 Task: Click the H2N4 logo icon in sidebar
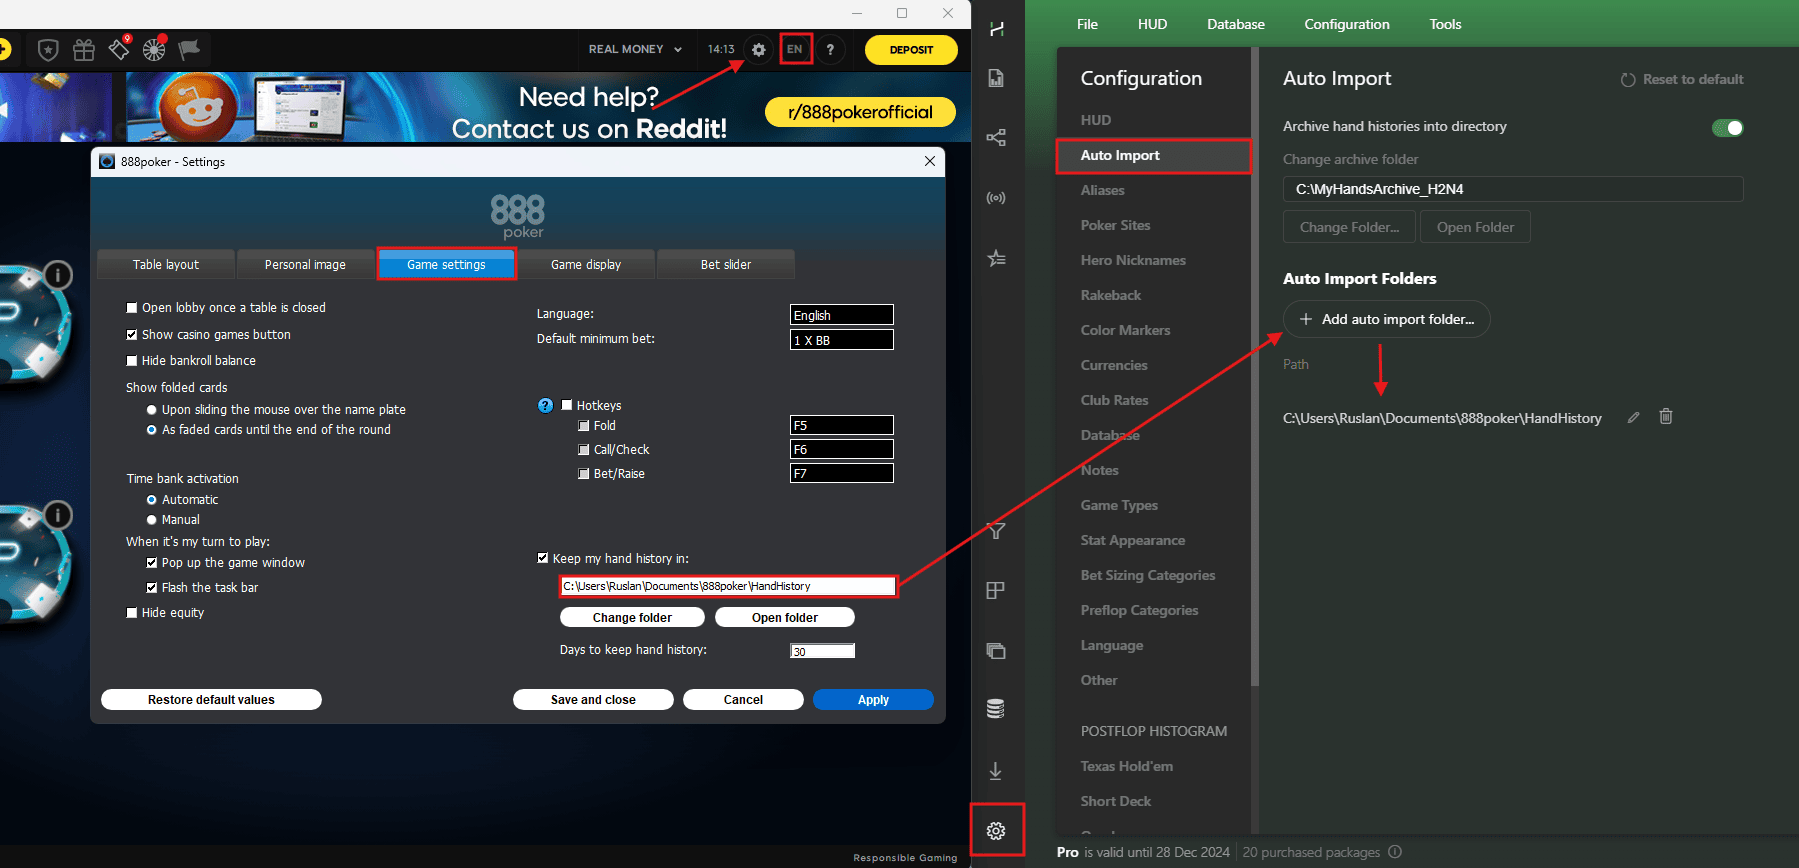tap(997, 29)
